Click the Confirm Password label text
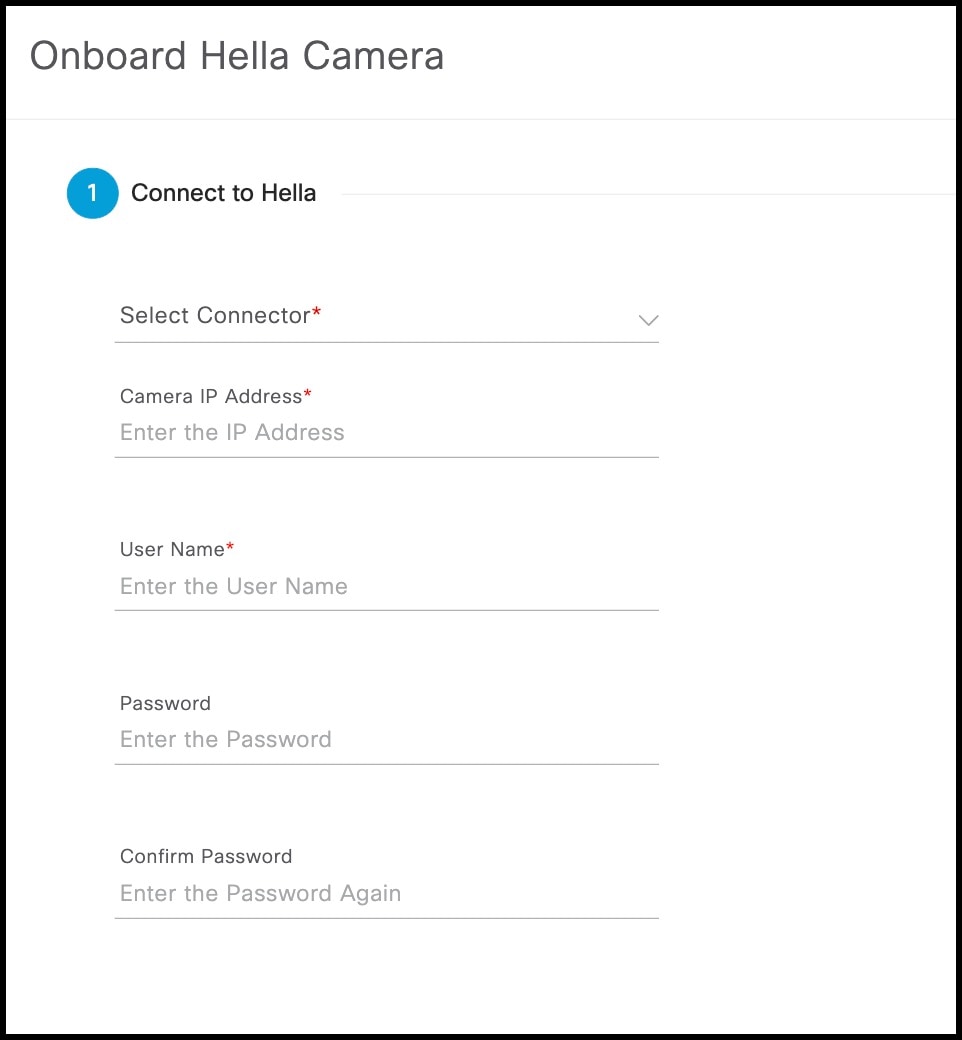The height and width of the screenshot is (1040, 962). tap(206, 856)
